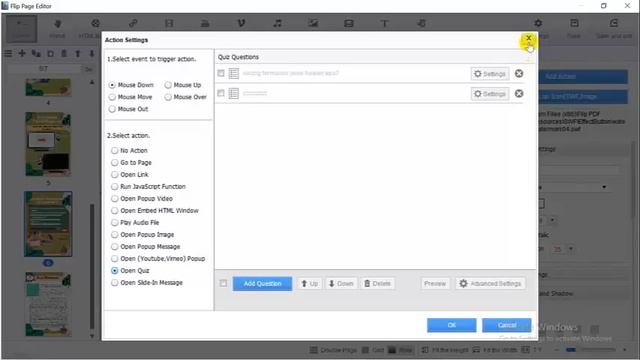Click the up arrow icon above thumbnails
The width and height of the screenshot is (640, 360).
pos(78,53)
